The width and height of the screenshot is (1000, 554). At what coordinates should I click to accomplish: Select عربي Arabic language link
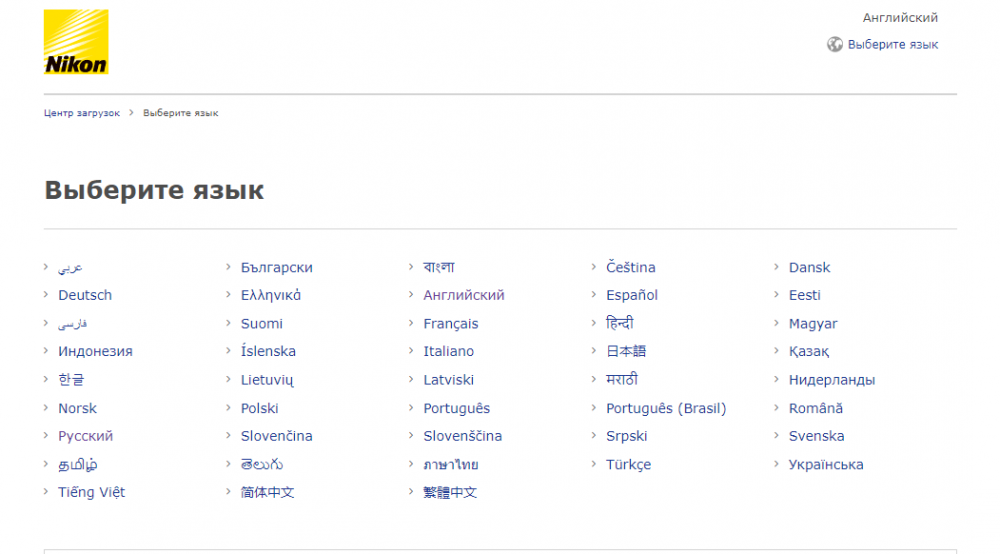[70, 268]
